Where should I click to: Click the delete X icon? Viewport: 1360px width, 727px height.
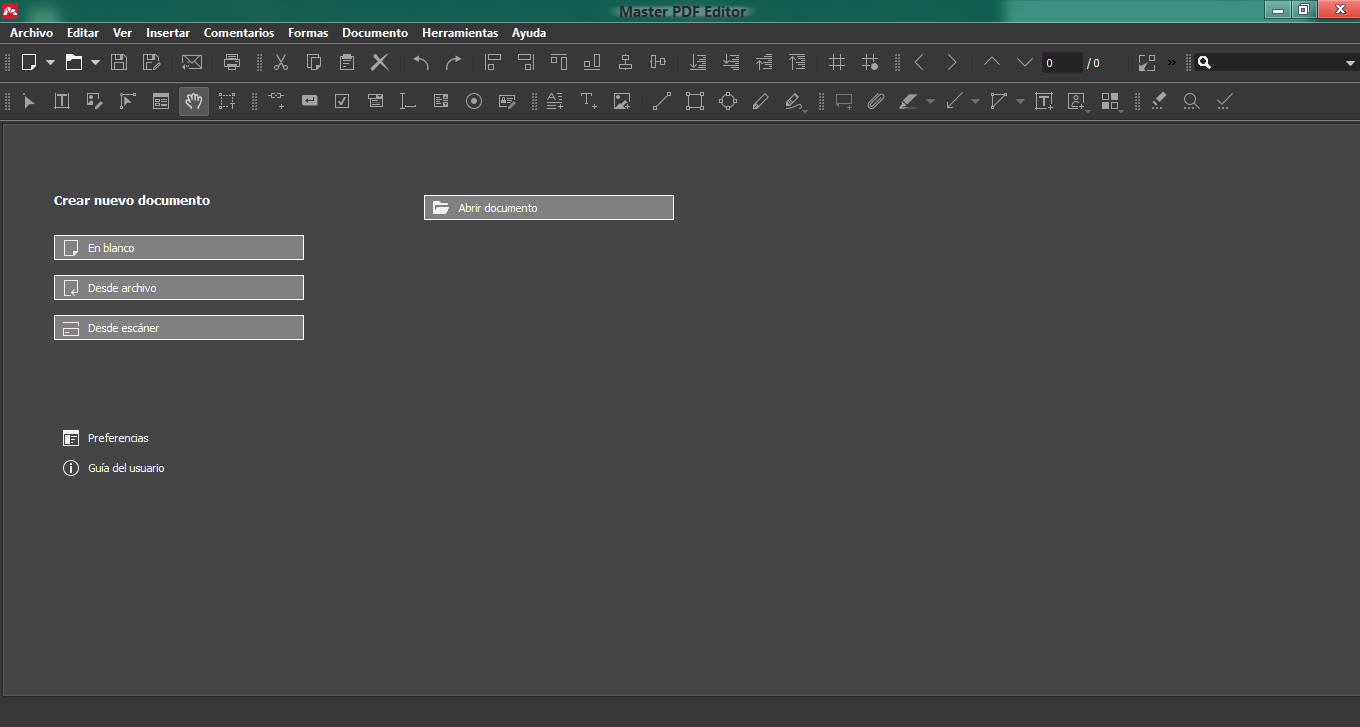click(x=380, y=62)
